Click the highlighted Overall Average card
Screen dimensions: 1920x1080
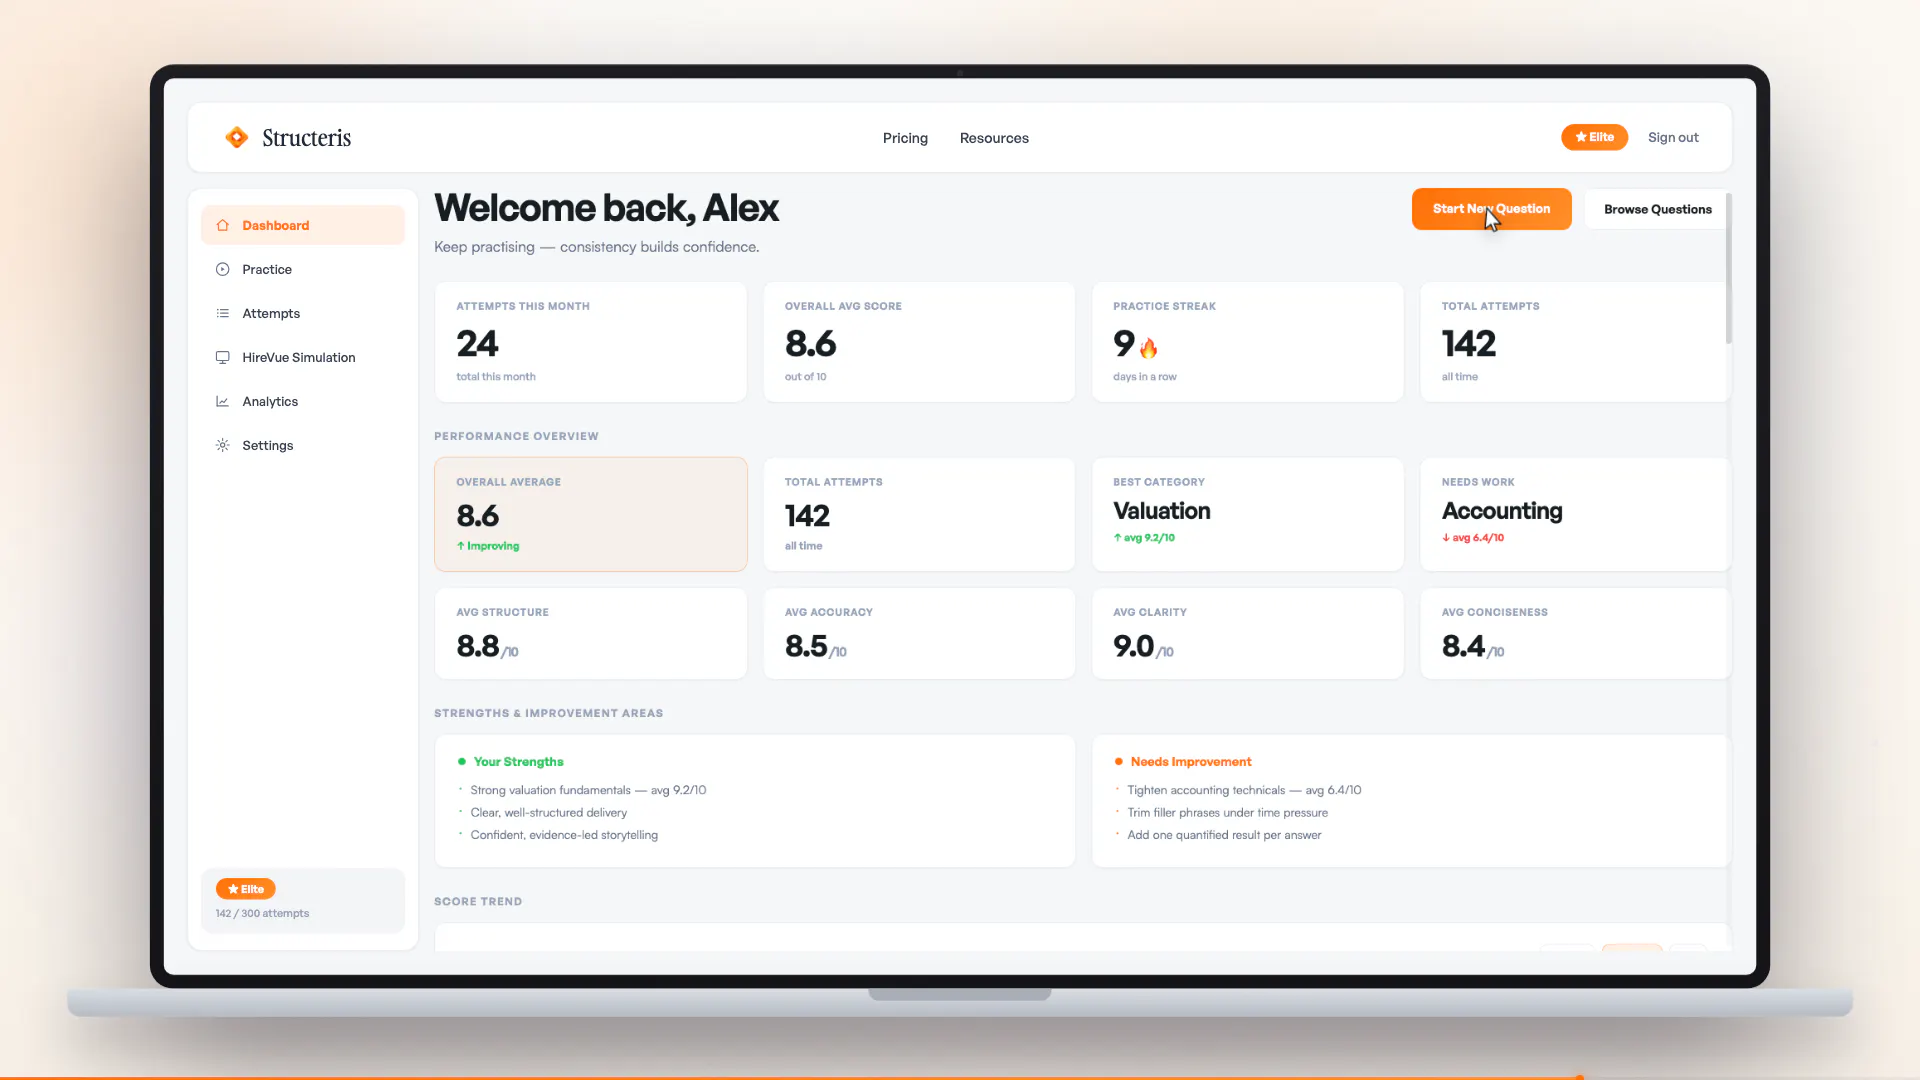[590, 514]
